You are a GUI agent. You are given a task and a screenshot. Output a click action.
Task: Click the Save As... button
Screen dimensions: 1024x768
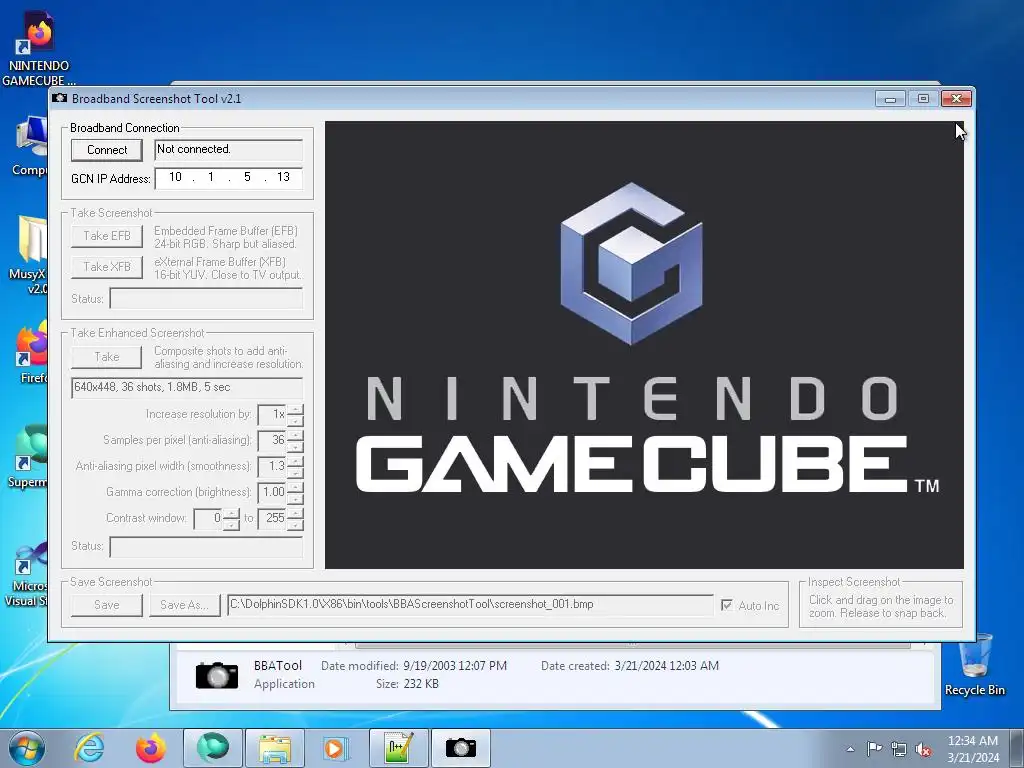pyautogui.click(x=184, y=605)
